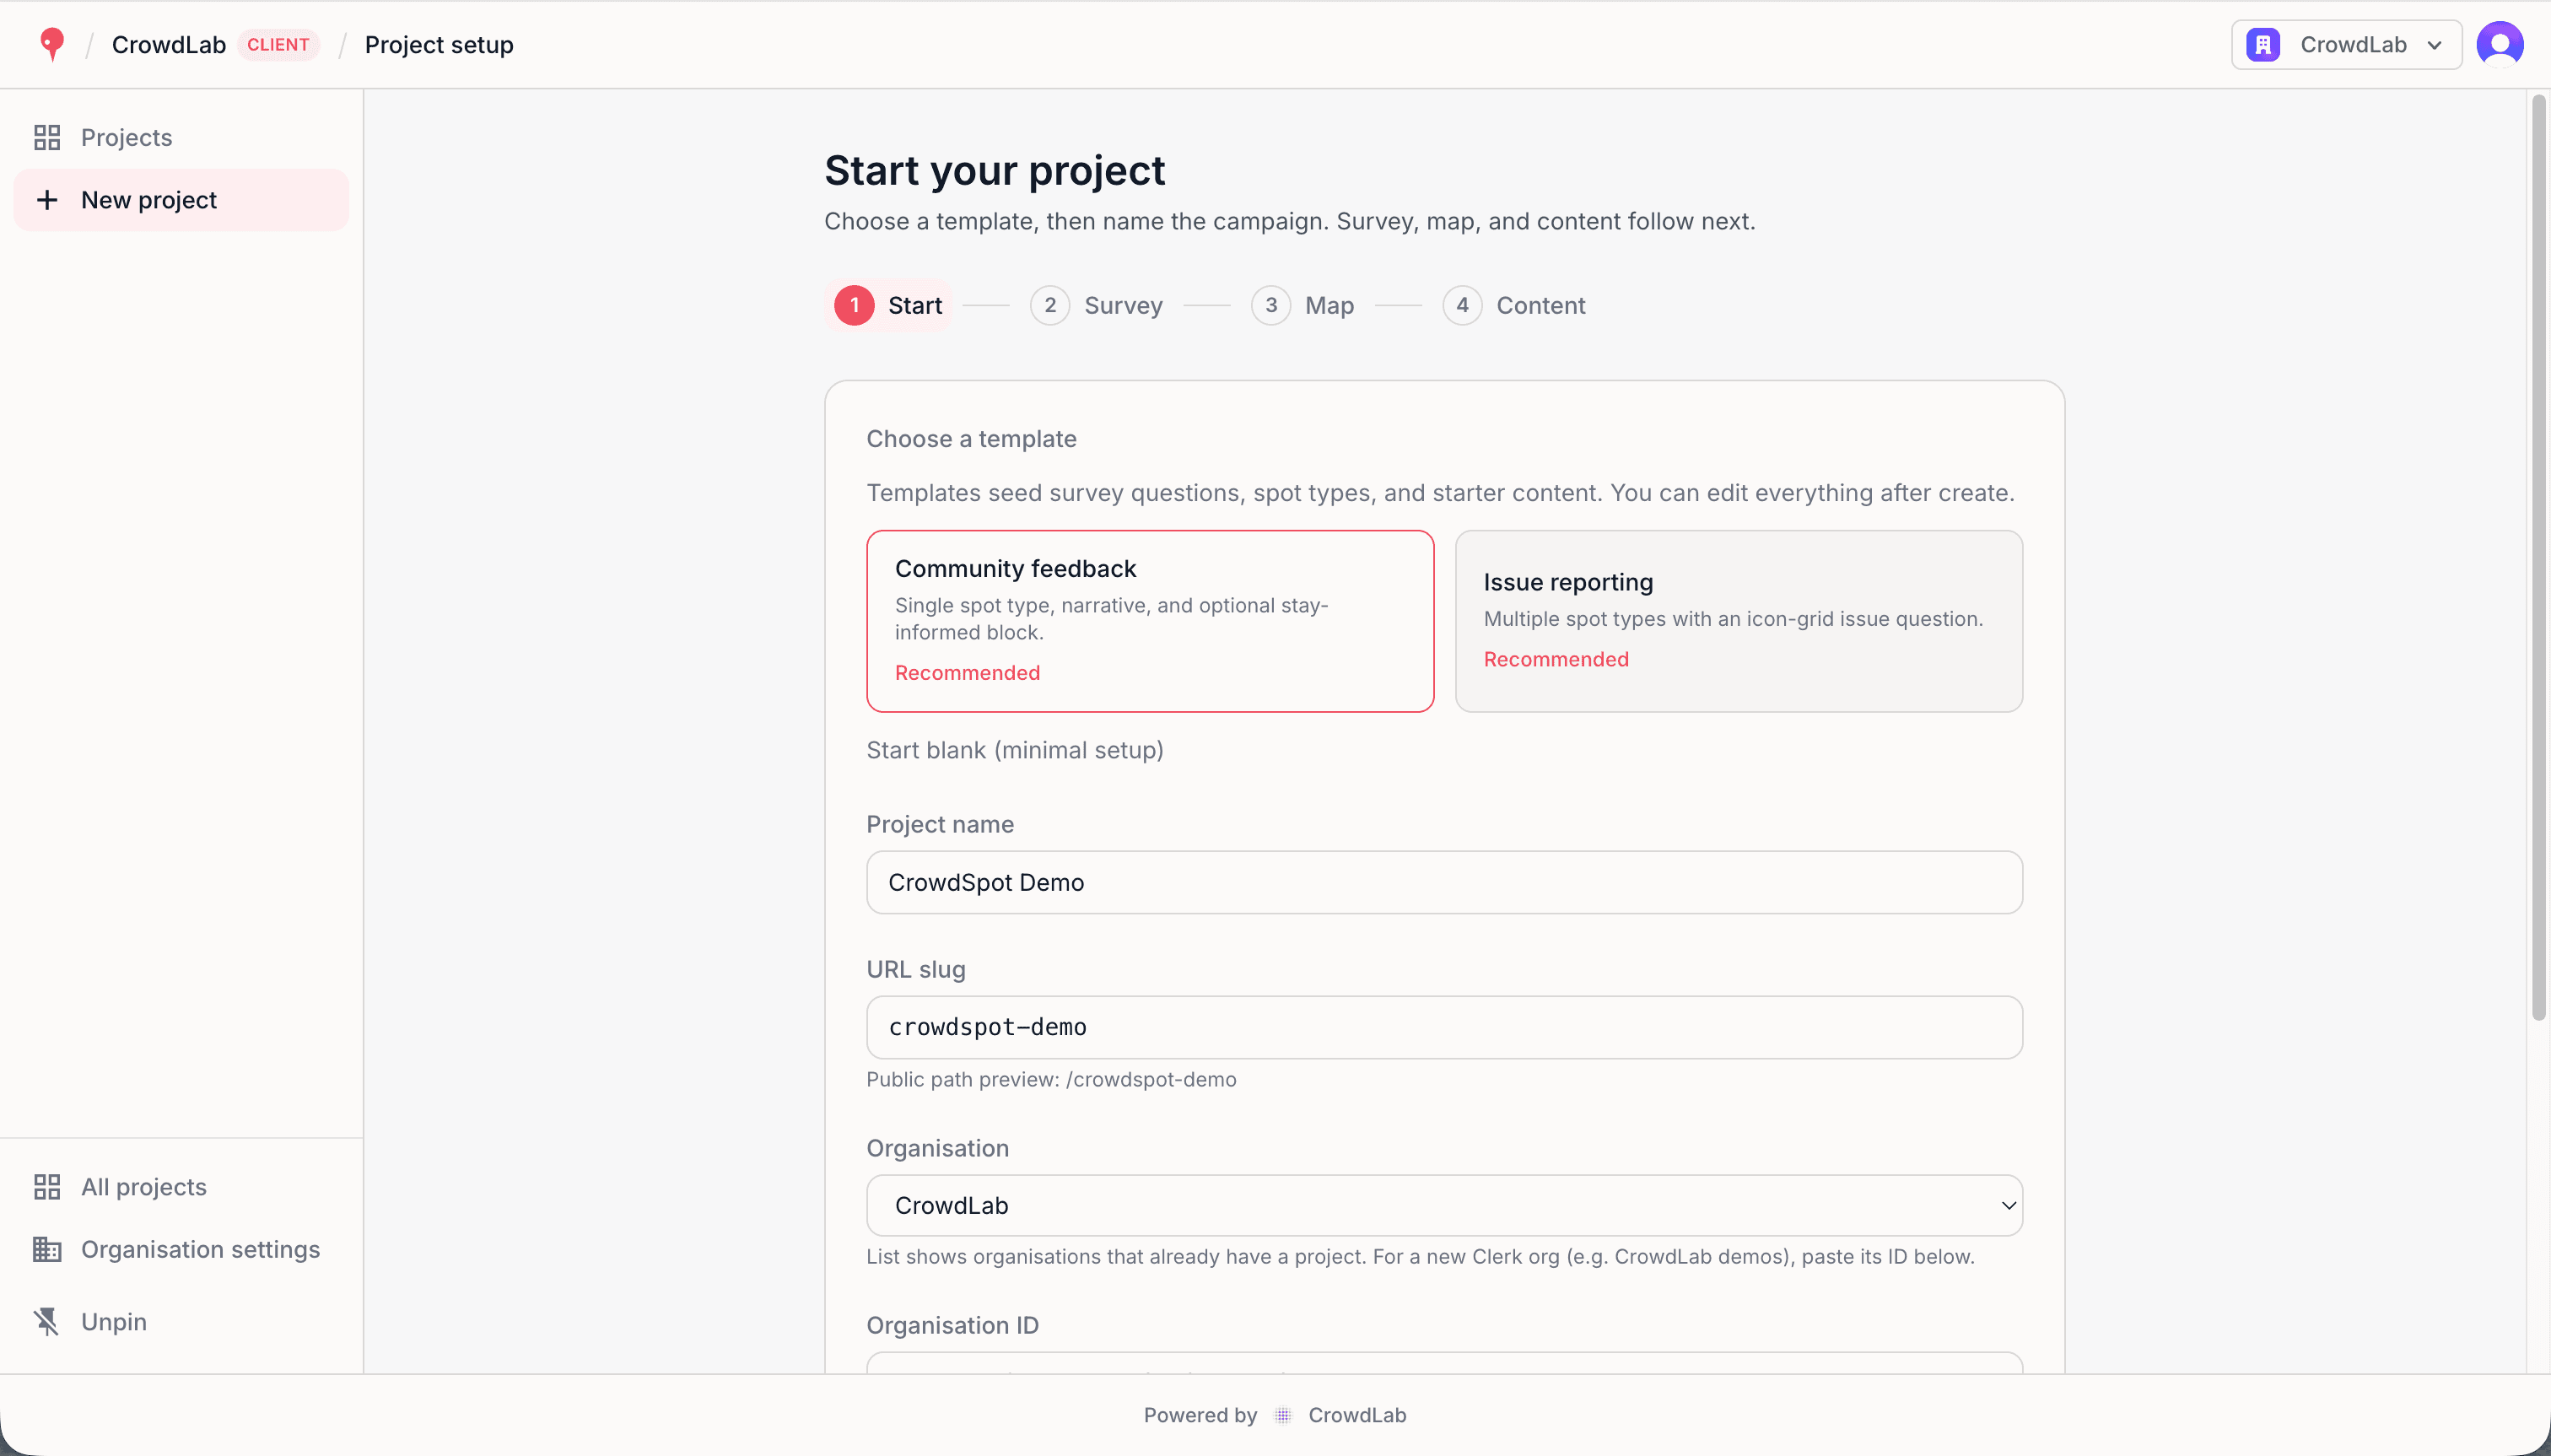Click the Project name label
The image size is (2551, 1456).
pyautogui.click(x=940, y=824)
